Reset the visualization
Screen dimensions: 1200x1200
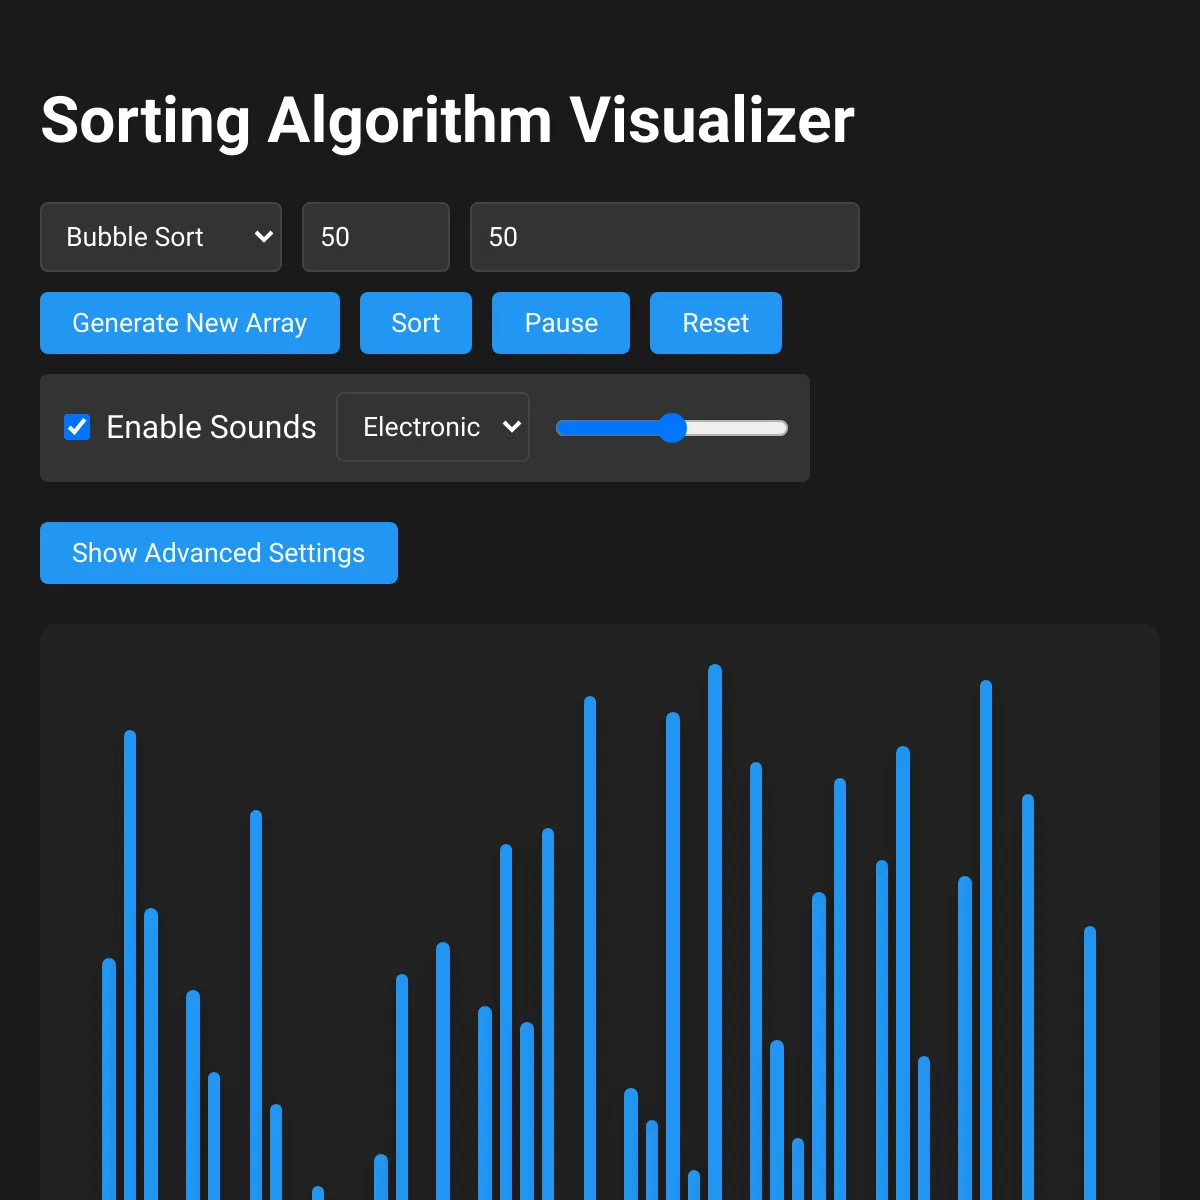tap(715, 323)
